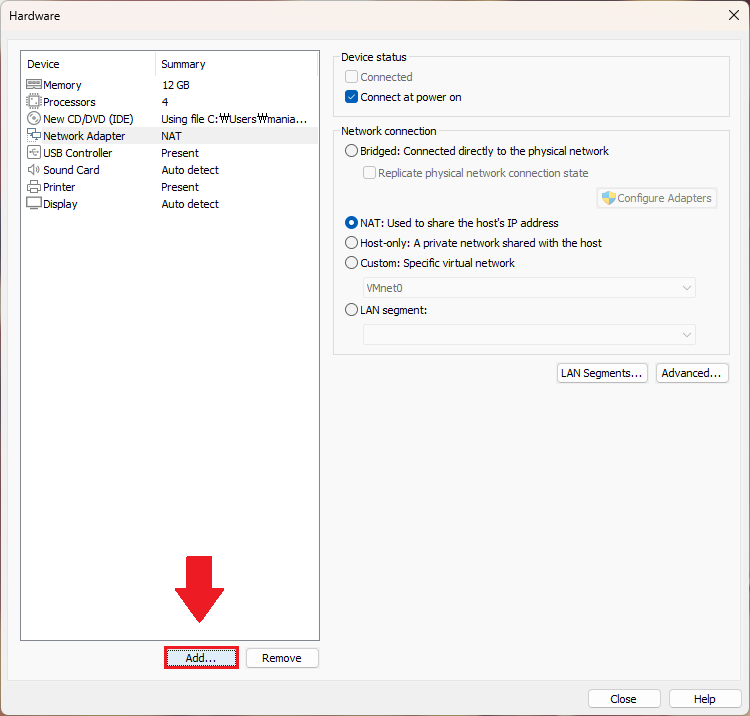Click the 'Using file C:' CD/DVD summary

(234, 119)
